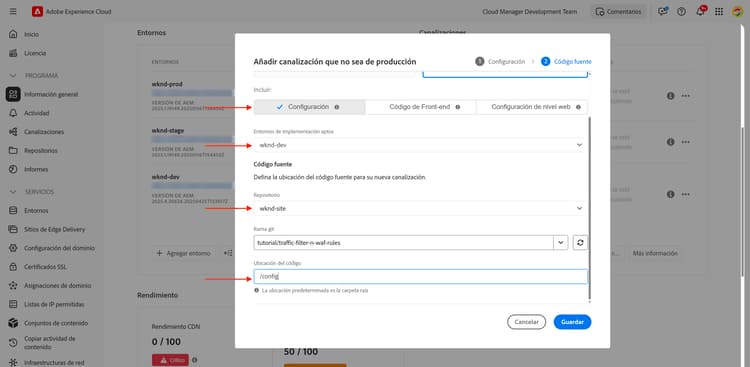
Task: Collapse the SERVICIOS section
Action: [x=13, y=192]
